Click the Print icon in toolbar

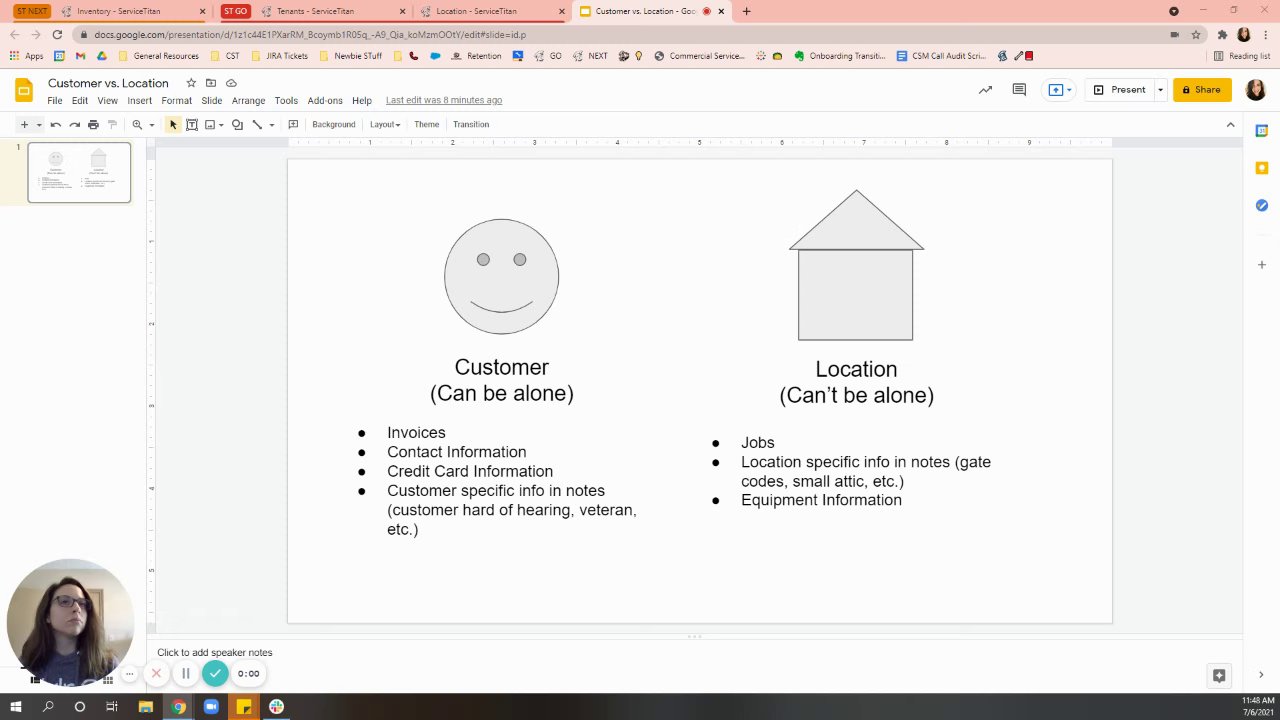pos(93,125)
